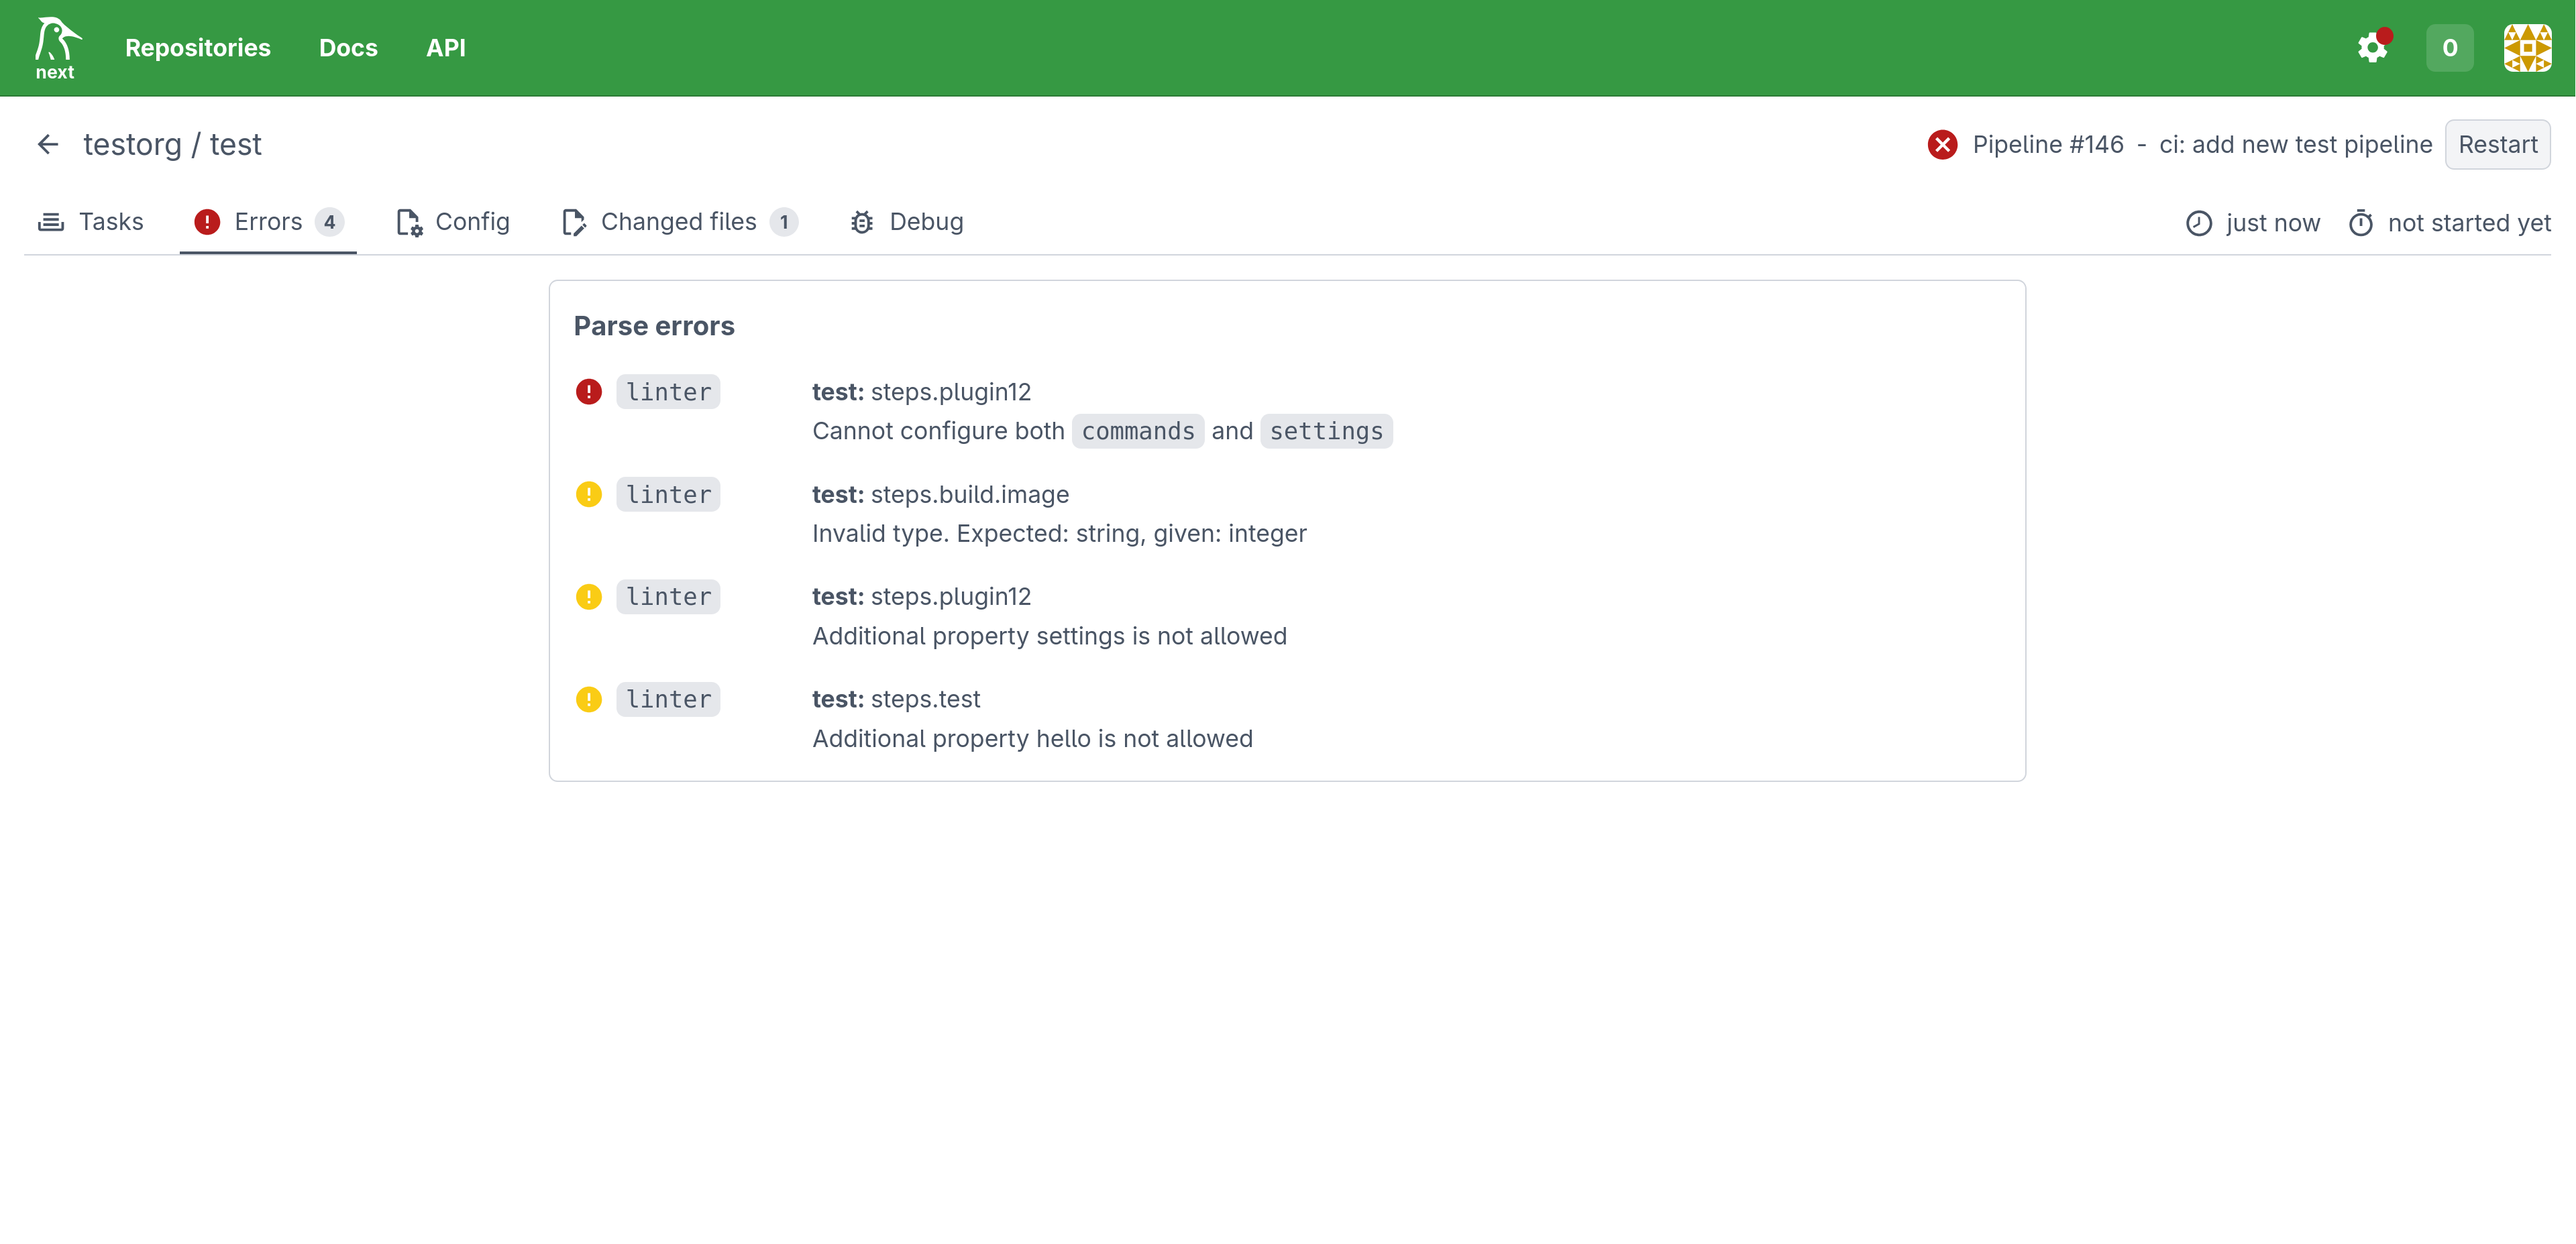2576x1244 pixels.
Task: Click the clock icon beside 'just now'
Action: [x=2198, y=223]
